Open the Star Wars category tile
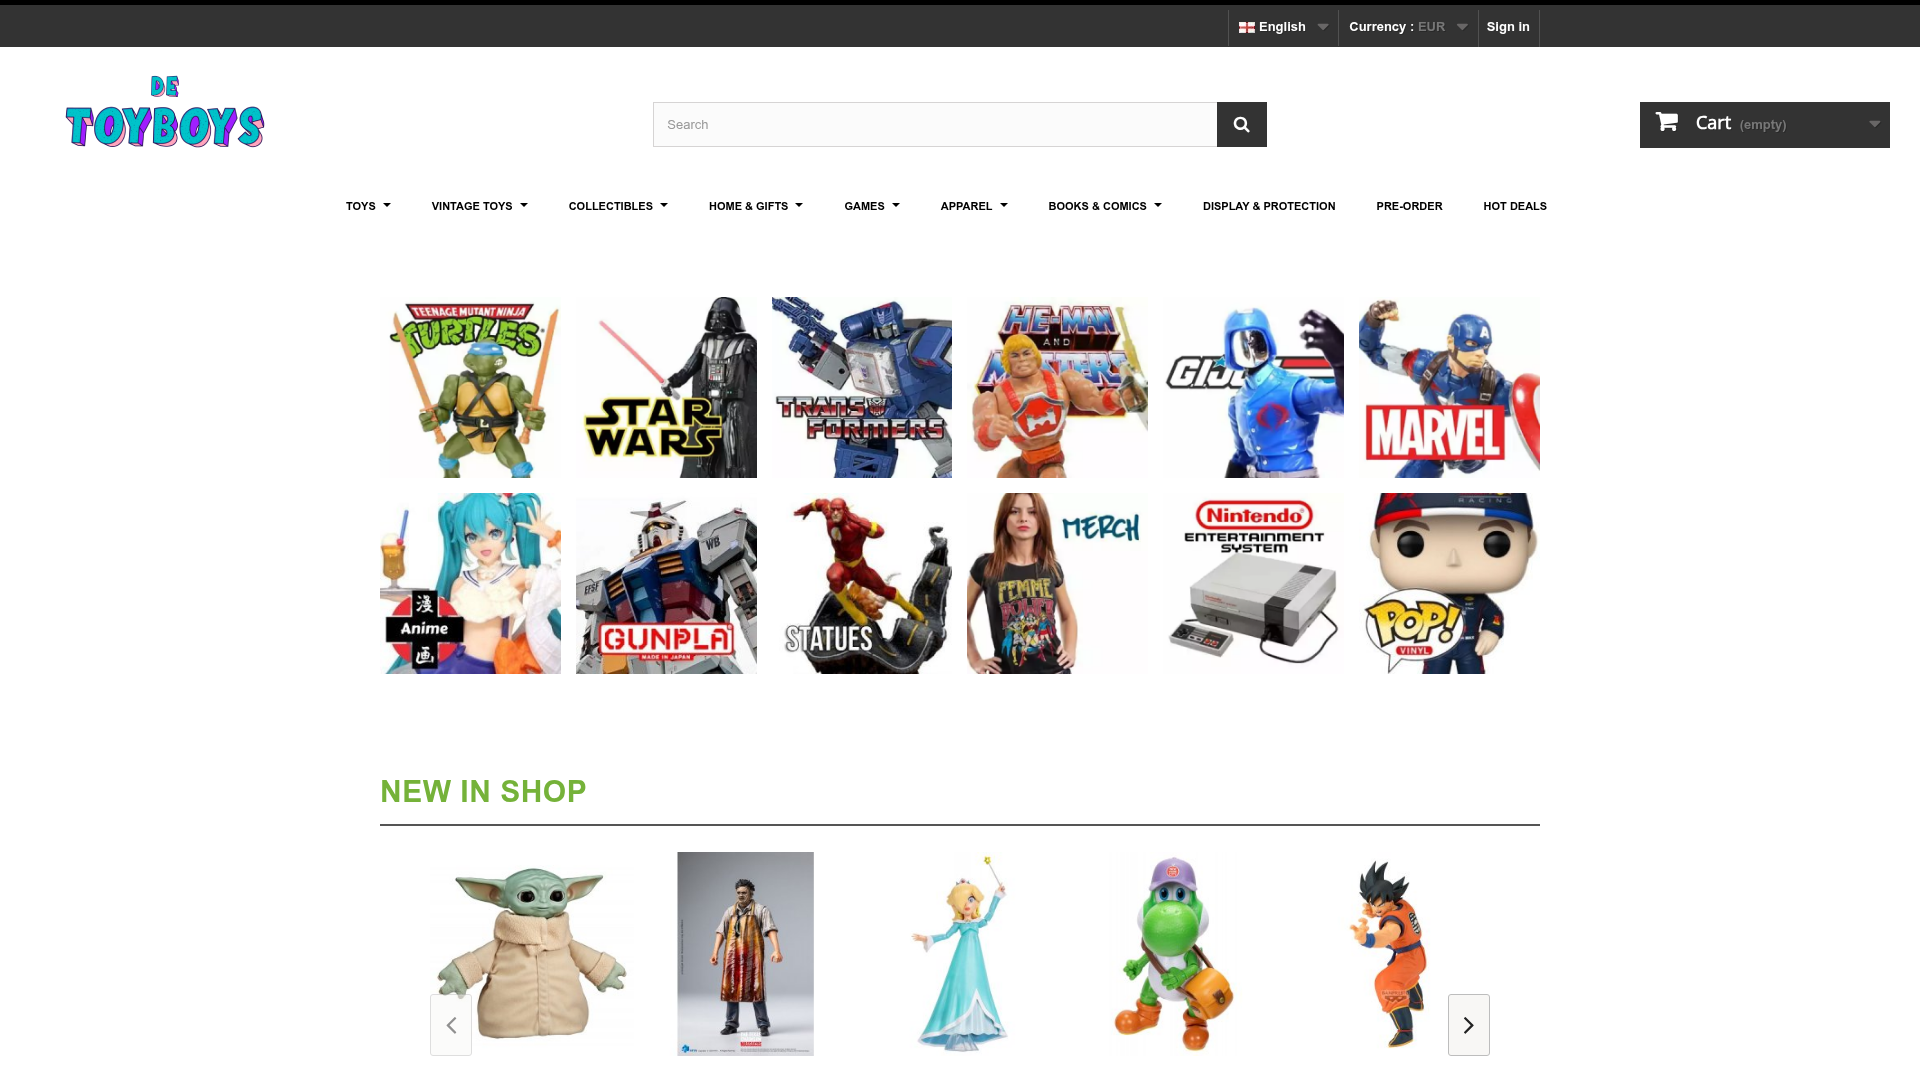Viewport: 1920px width, 1080px height. tap(666, 387)
